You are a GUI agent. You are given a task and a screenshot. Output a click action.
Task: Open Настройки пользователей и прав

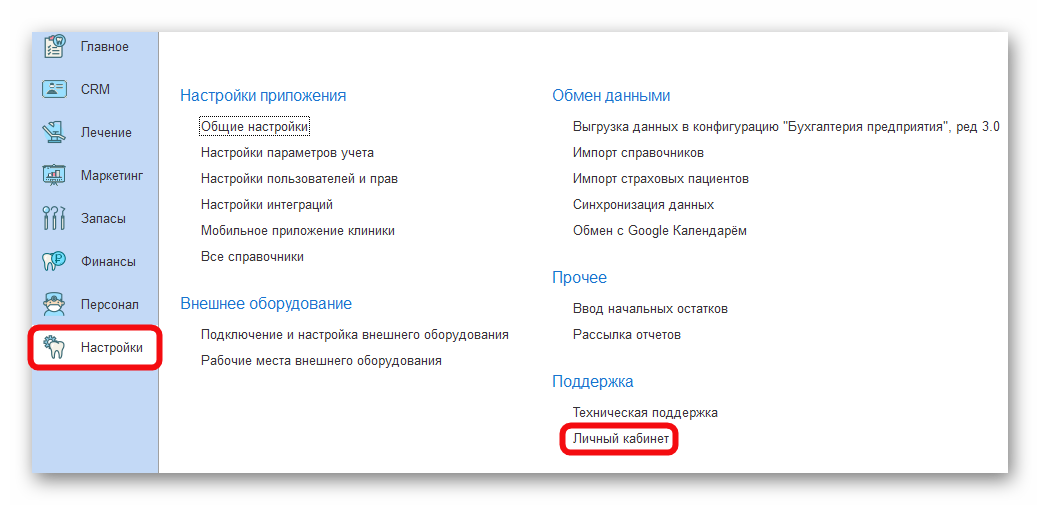tap(299, 179)
